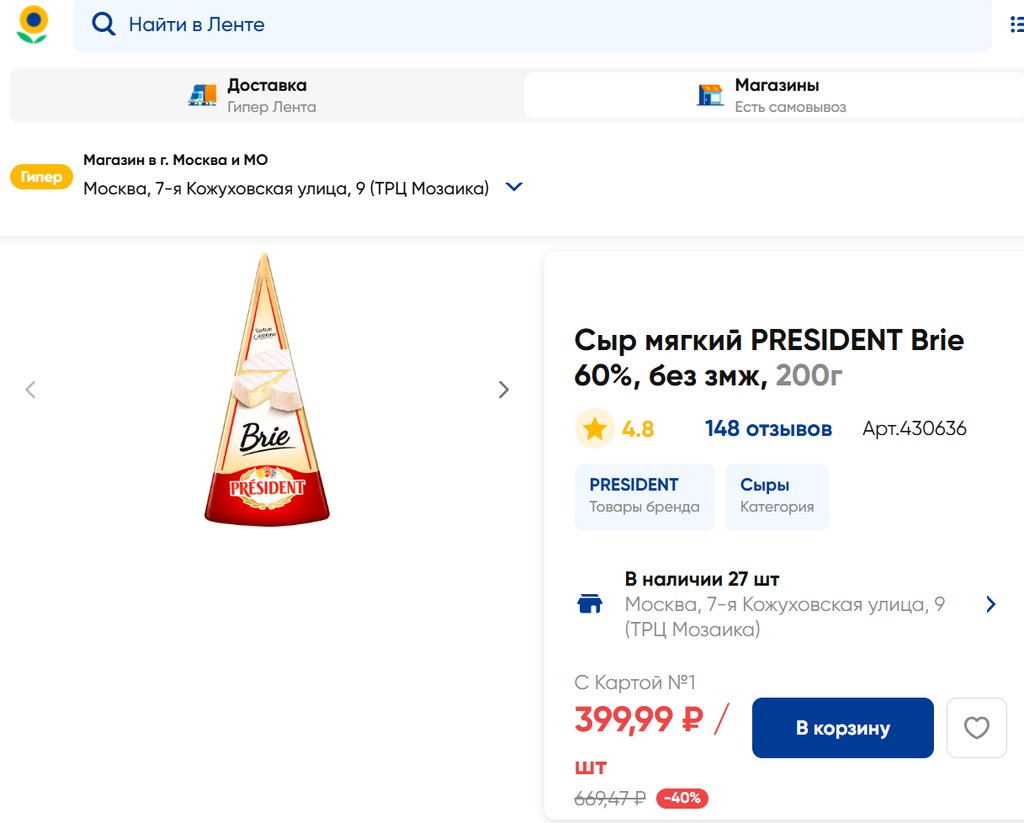Click the В корзину button
Image resolution: width=1024 pixels, height=823 pixels.
pyautogui.click(x=842, y=728)
